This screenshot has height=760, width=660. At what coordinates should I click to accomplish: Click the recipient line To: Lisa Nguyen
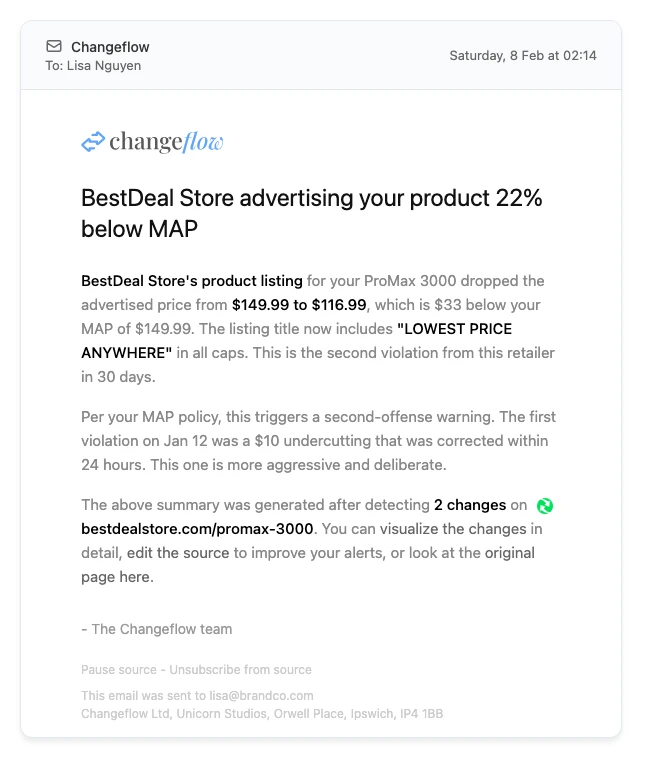tap(93, 66)
